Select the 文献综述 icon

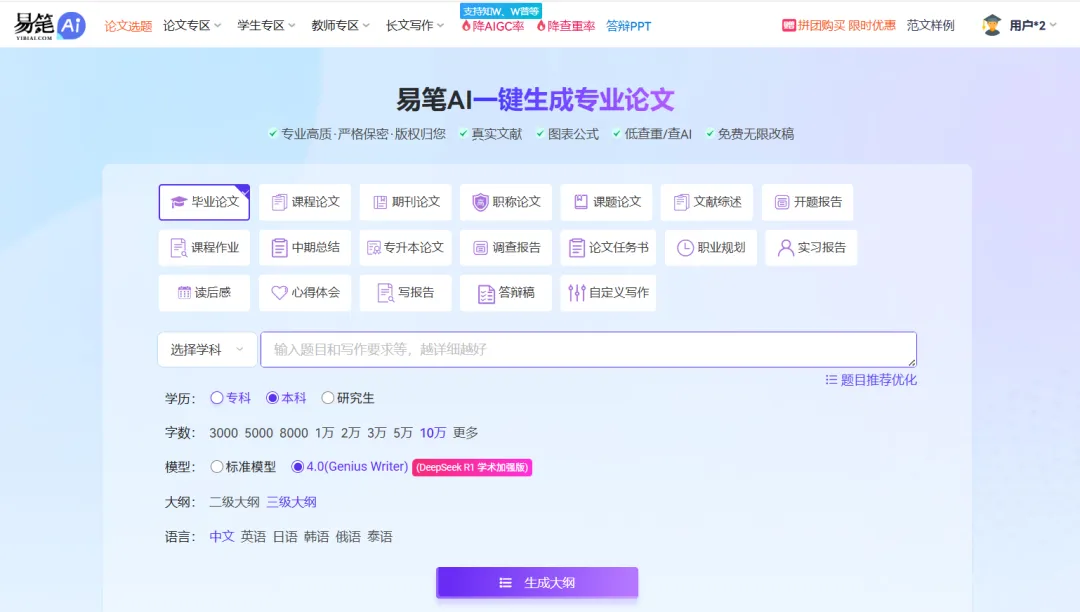coord(681,202)
